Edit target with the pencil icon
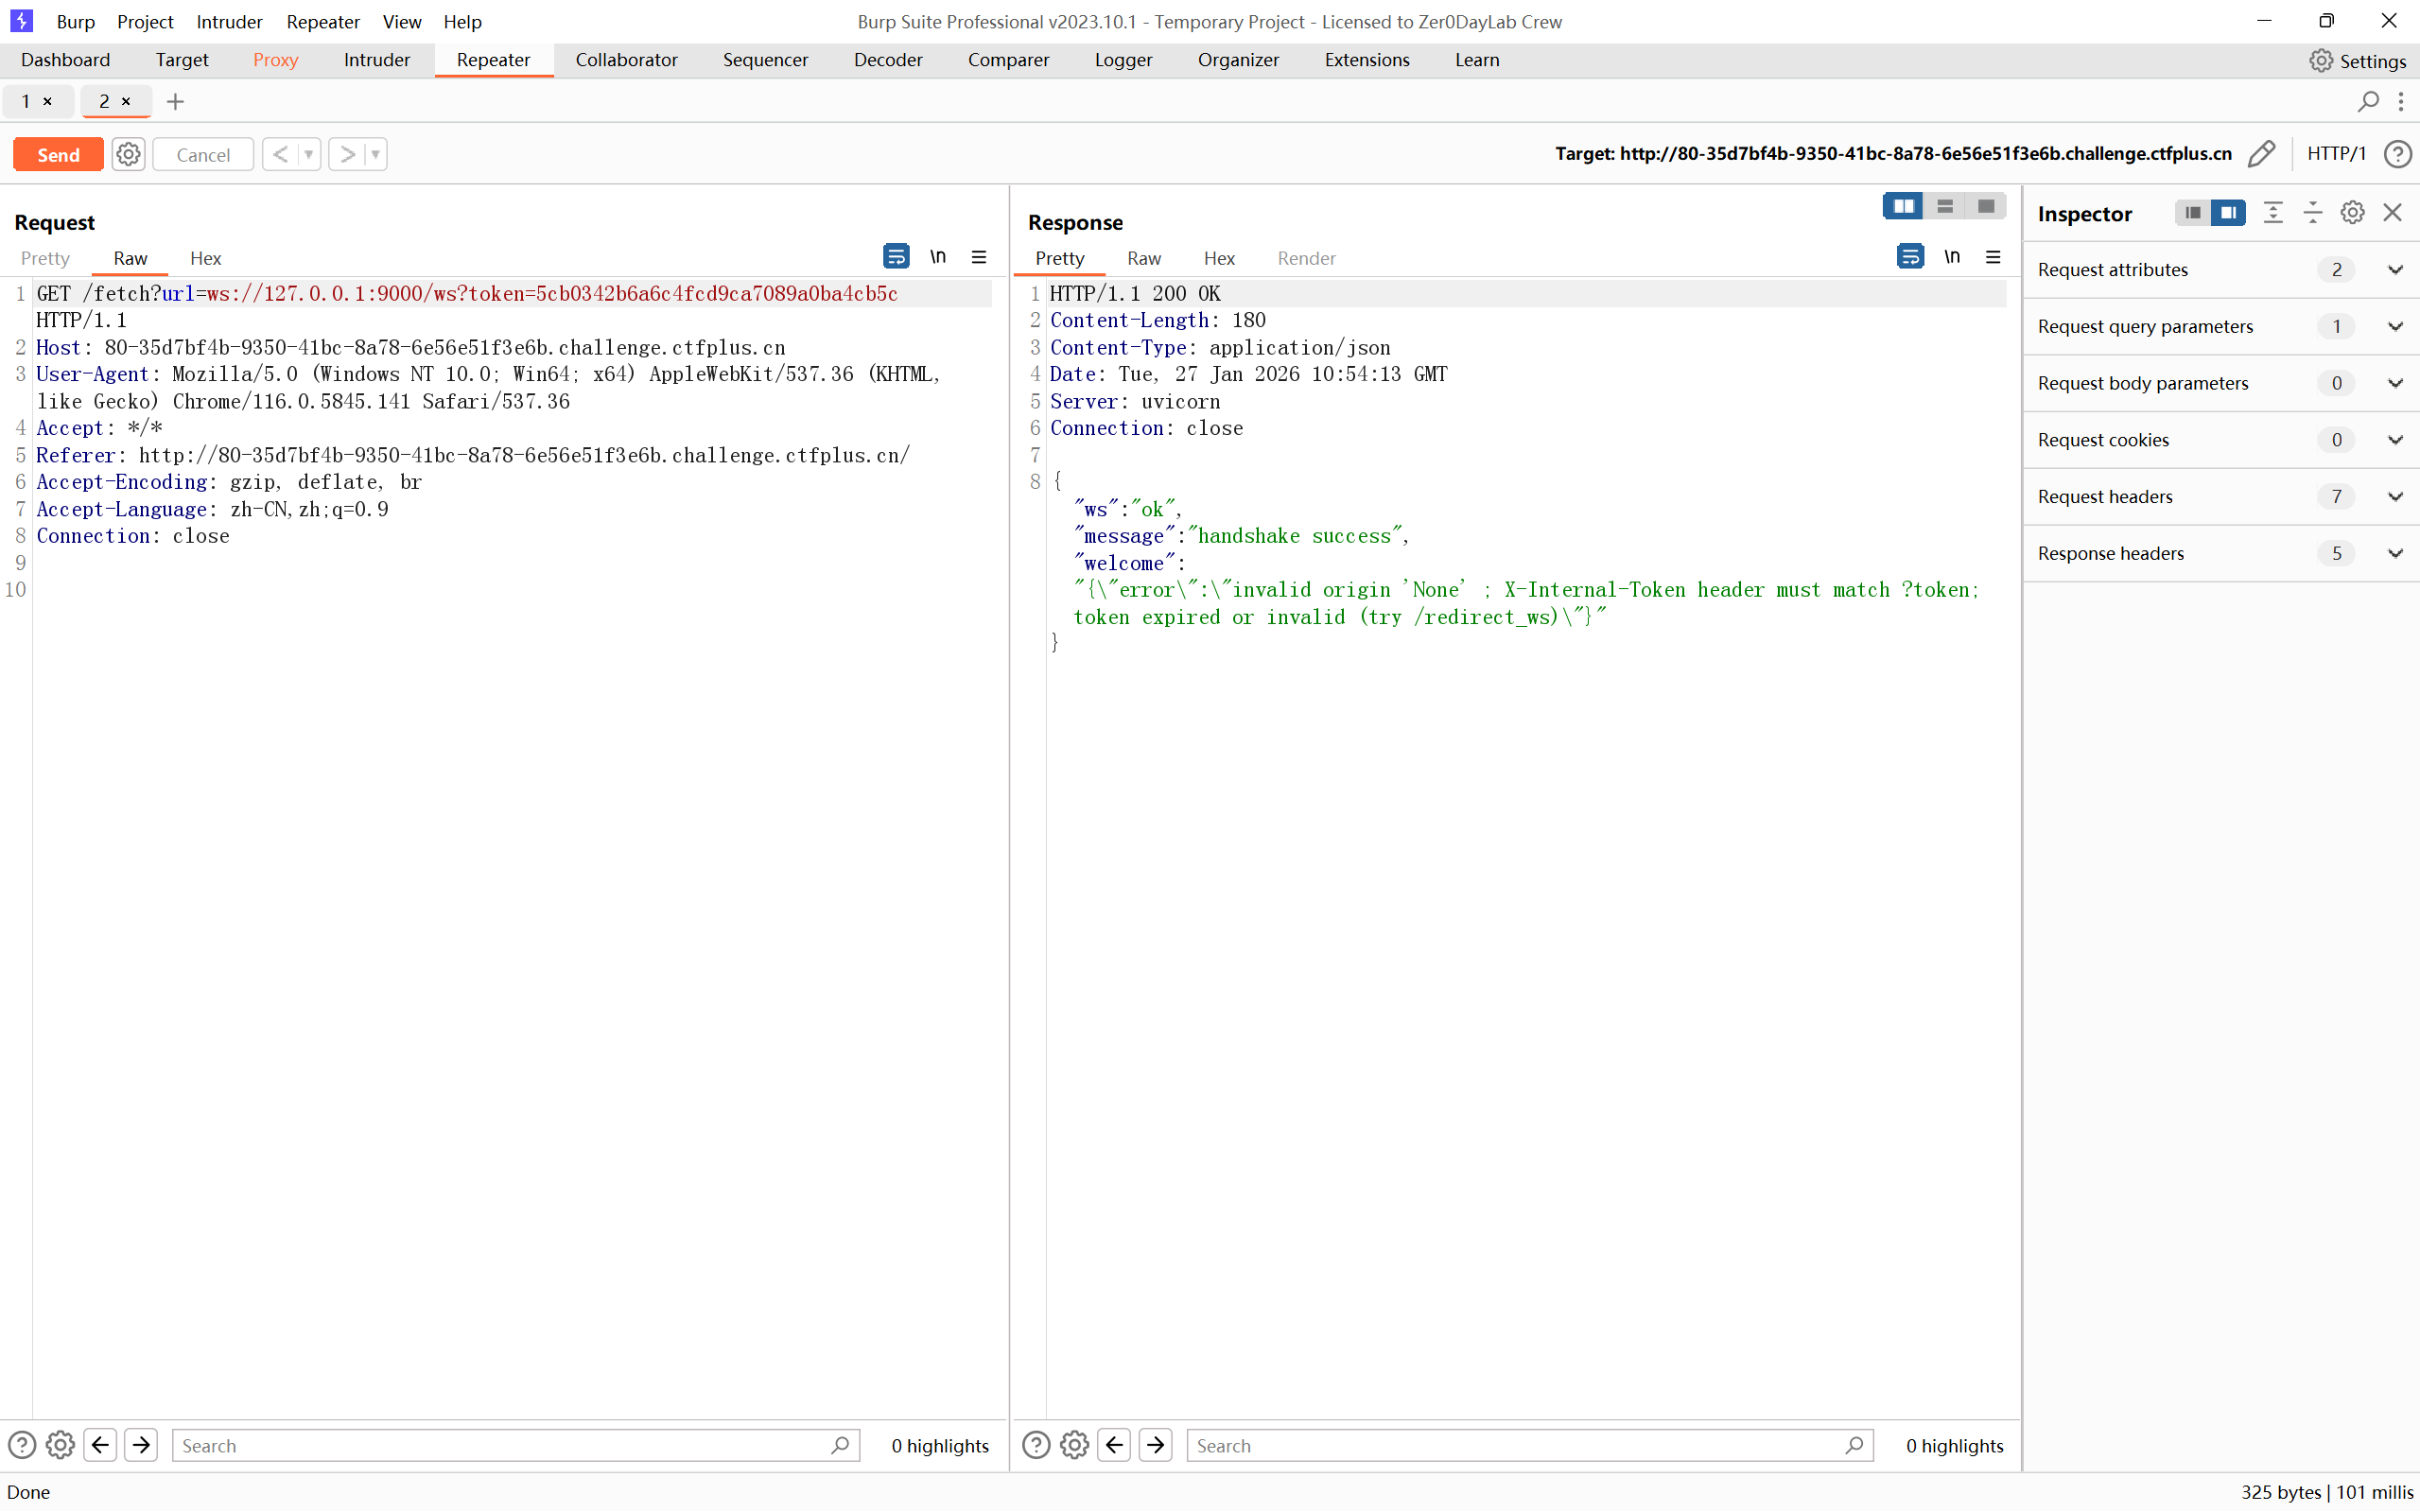The image size is (2420, 1512). 2261,154
